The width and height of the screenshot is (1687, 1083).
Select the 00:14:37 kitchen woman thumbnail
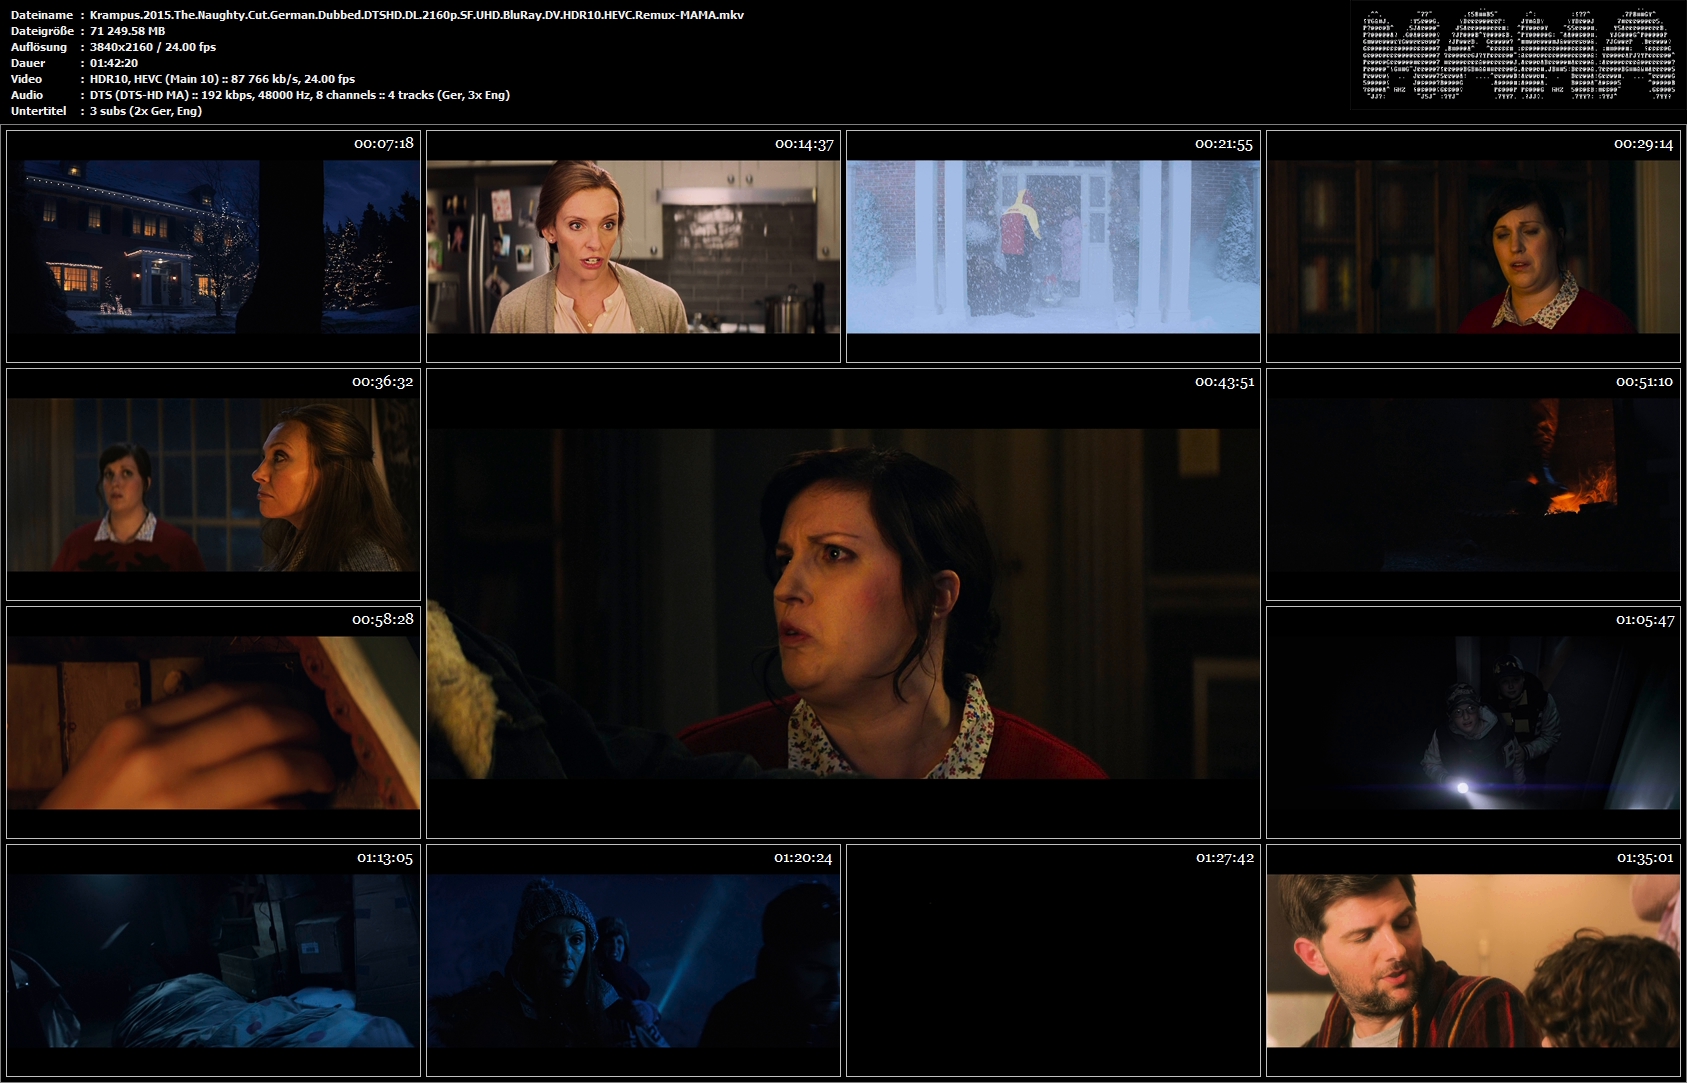633,246
